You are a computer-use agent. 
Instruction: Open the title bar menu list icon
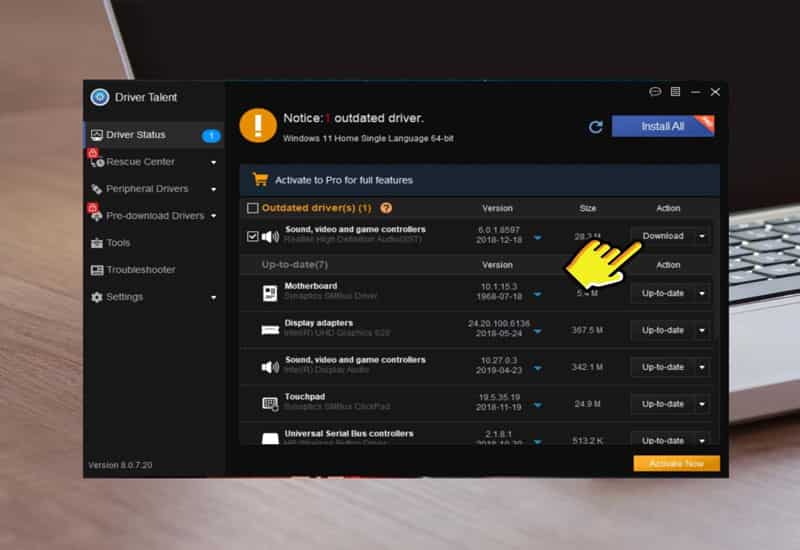click(x=675, y=92)
